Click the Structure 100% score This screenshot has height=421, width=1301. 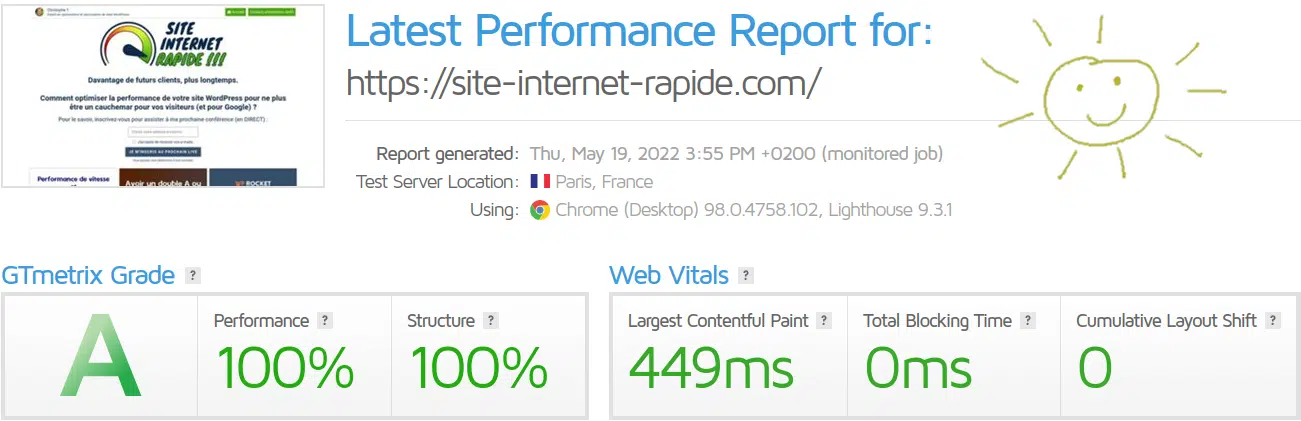pyautogui.click(x=478, y=367)
